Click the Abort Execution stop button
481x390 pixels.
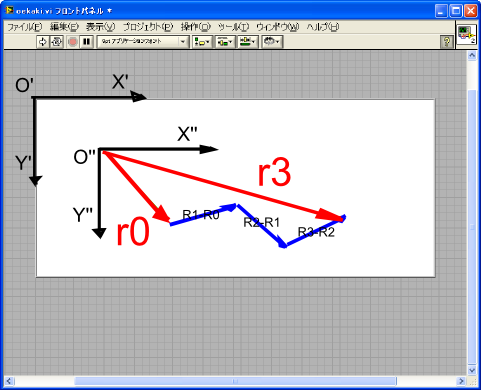73,42
